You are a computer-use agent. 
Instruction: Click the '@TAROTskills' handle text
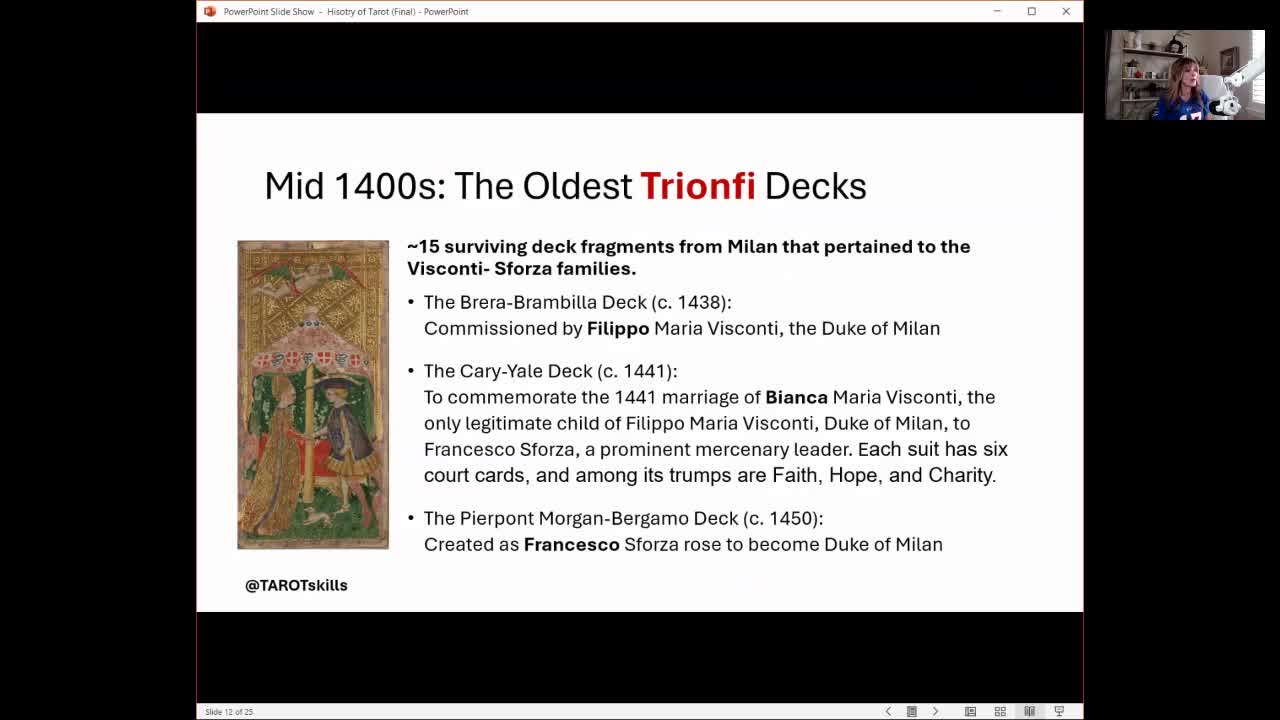pos(296,585)
